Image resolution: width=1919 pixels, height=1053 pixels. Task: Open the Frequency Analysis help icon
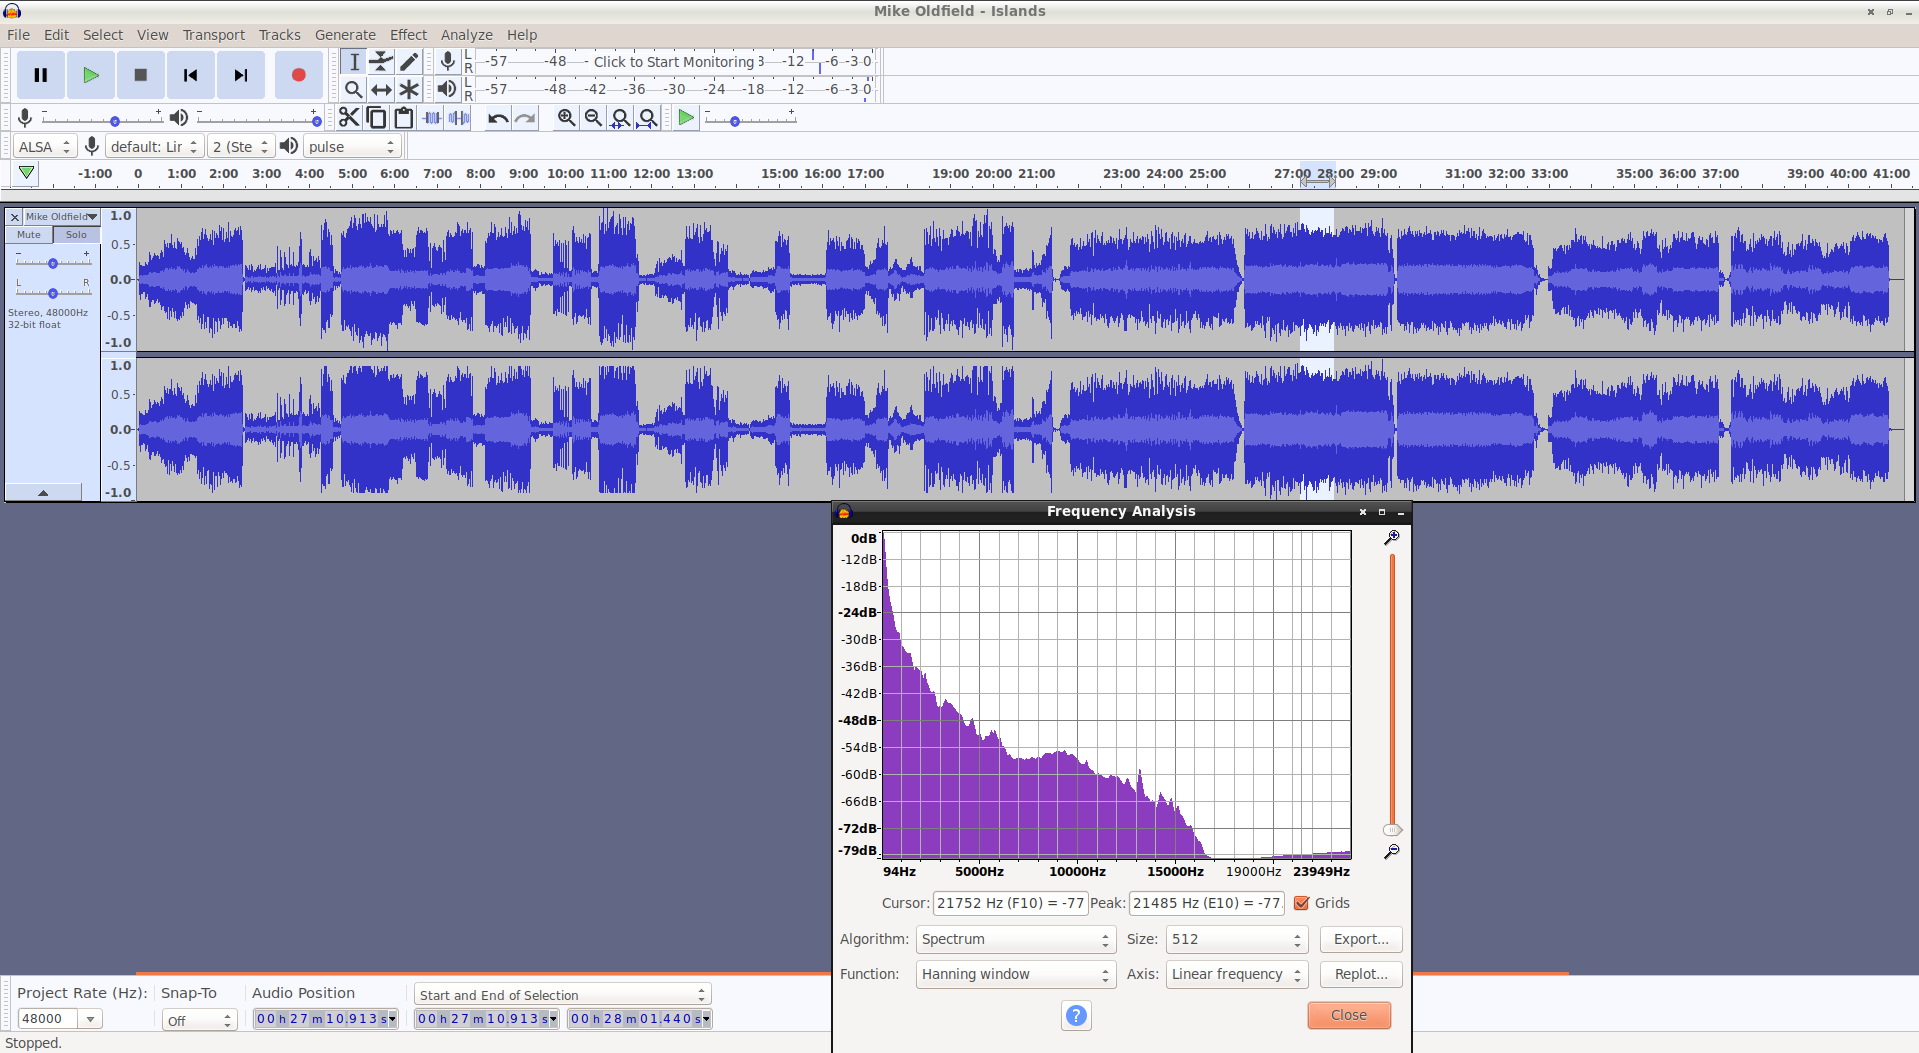[1076, 1016]
